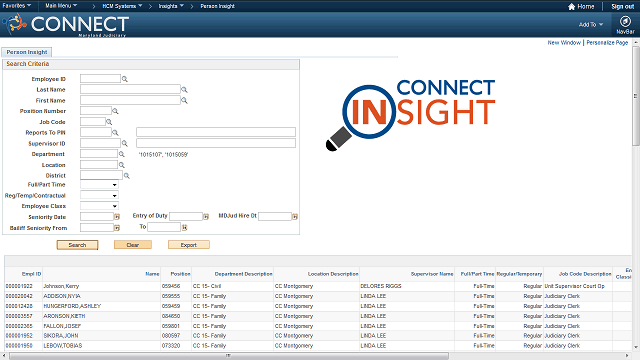Open the Position Number lookup magnifier

pyautogui.click(x=115, y=111)
